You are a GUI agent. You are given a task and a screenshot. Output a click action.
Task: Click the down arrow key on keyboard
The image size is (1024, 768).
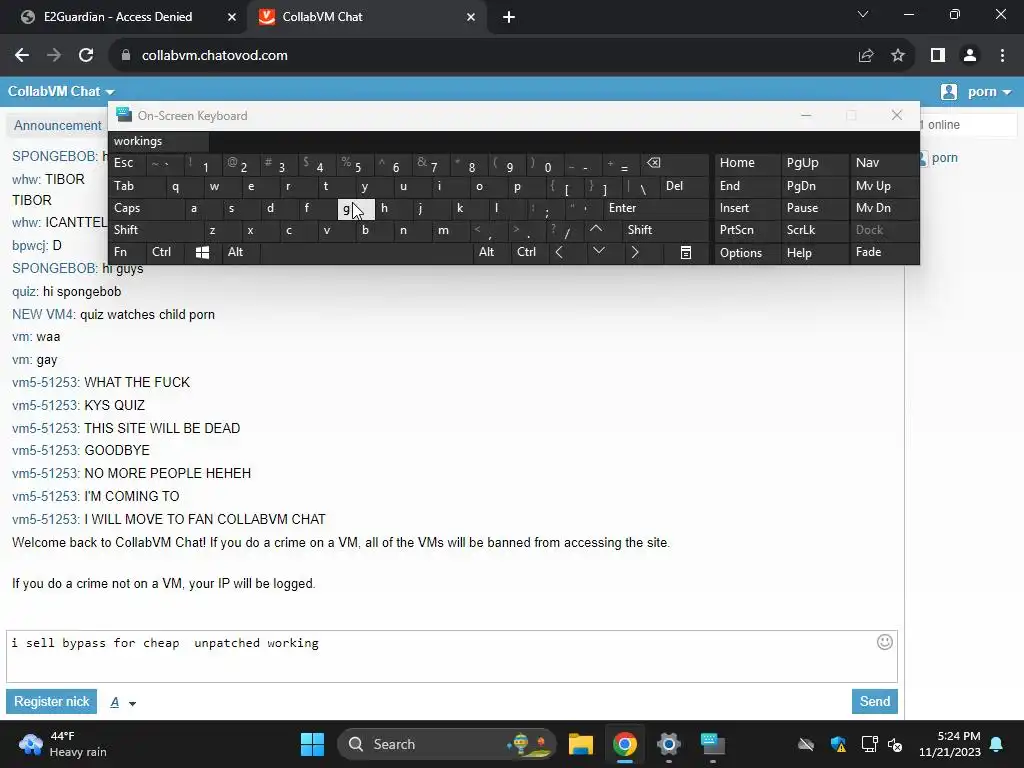[598, 251]
